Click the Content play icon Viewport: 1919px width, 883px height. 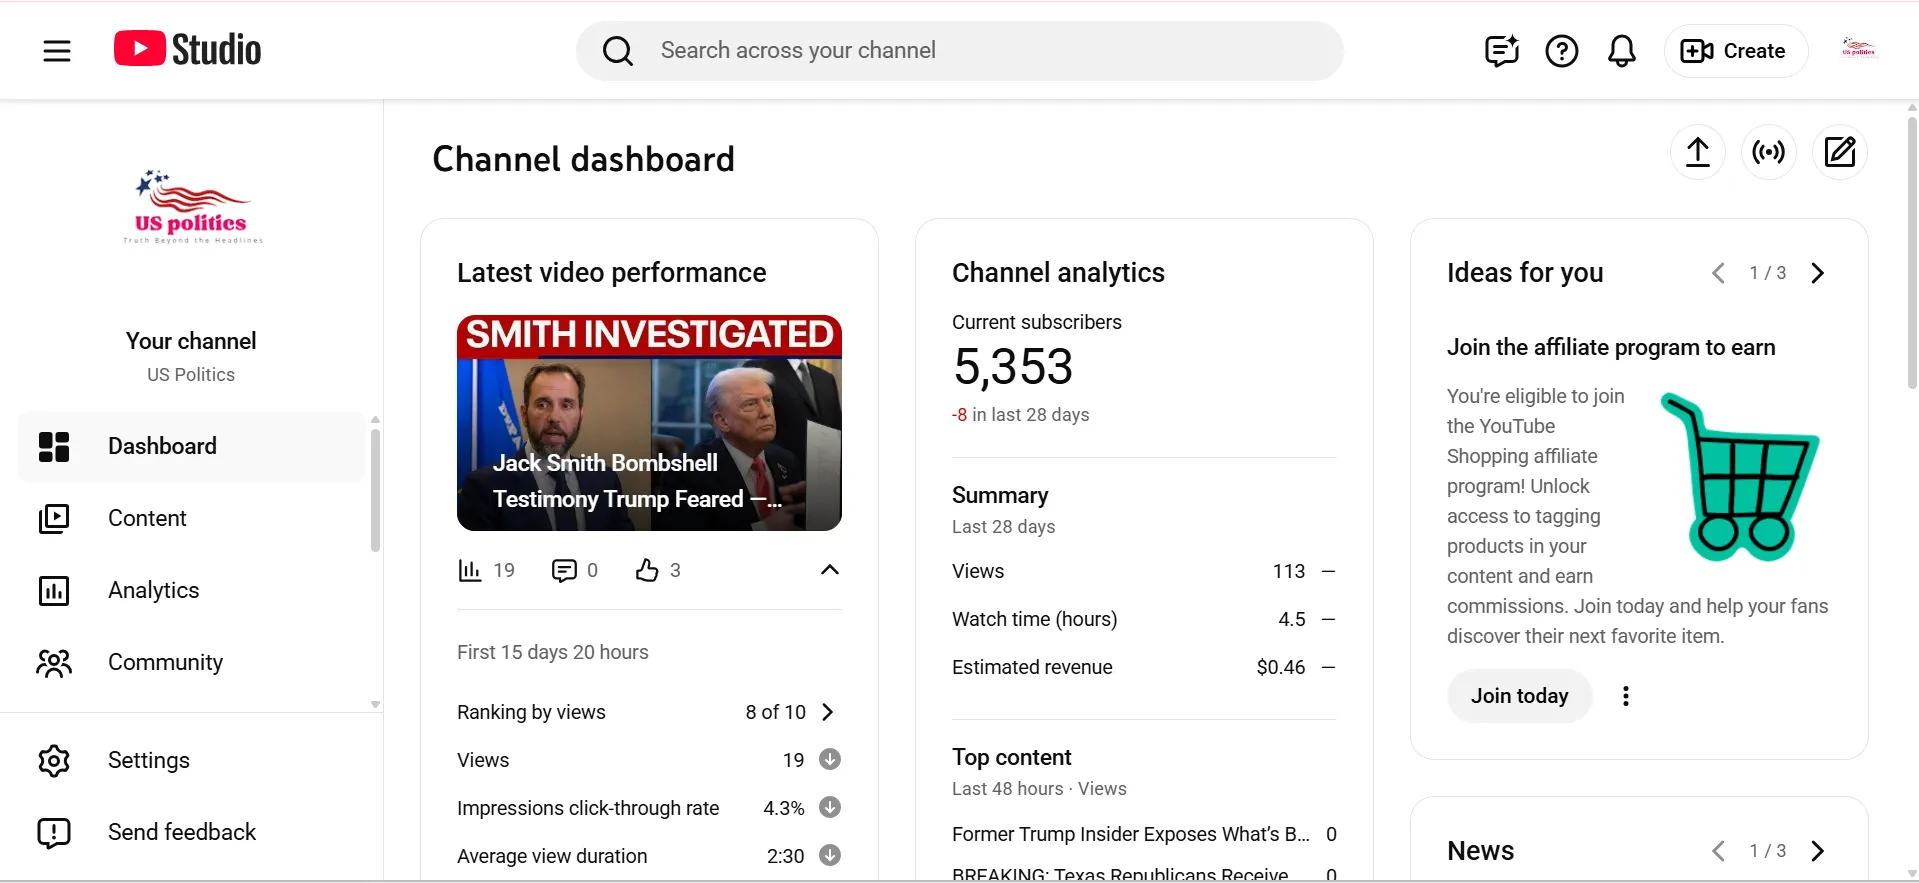tap(54, 518)
